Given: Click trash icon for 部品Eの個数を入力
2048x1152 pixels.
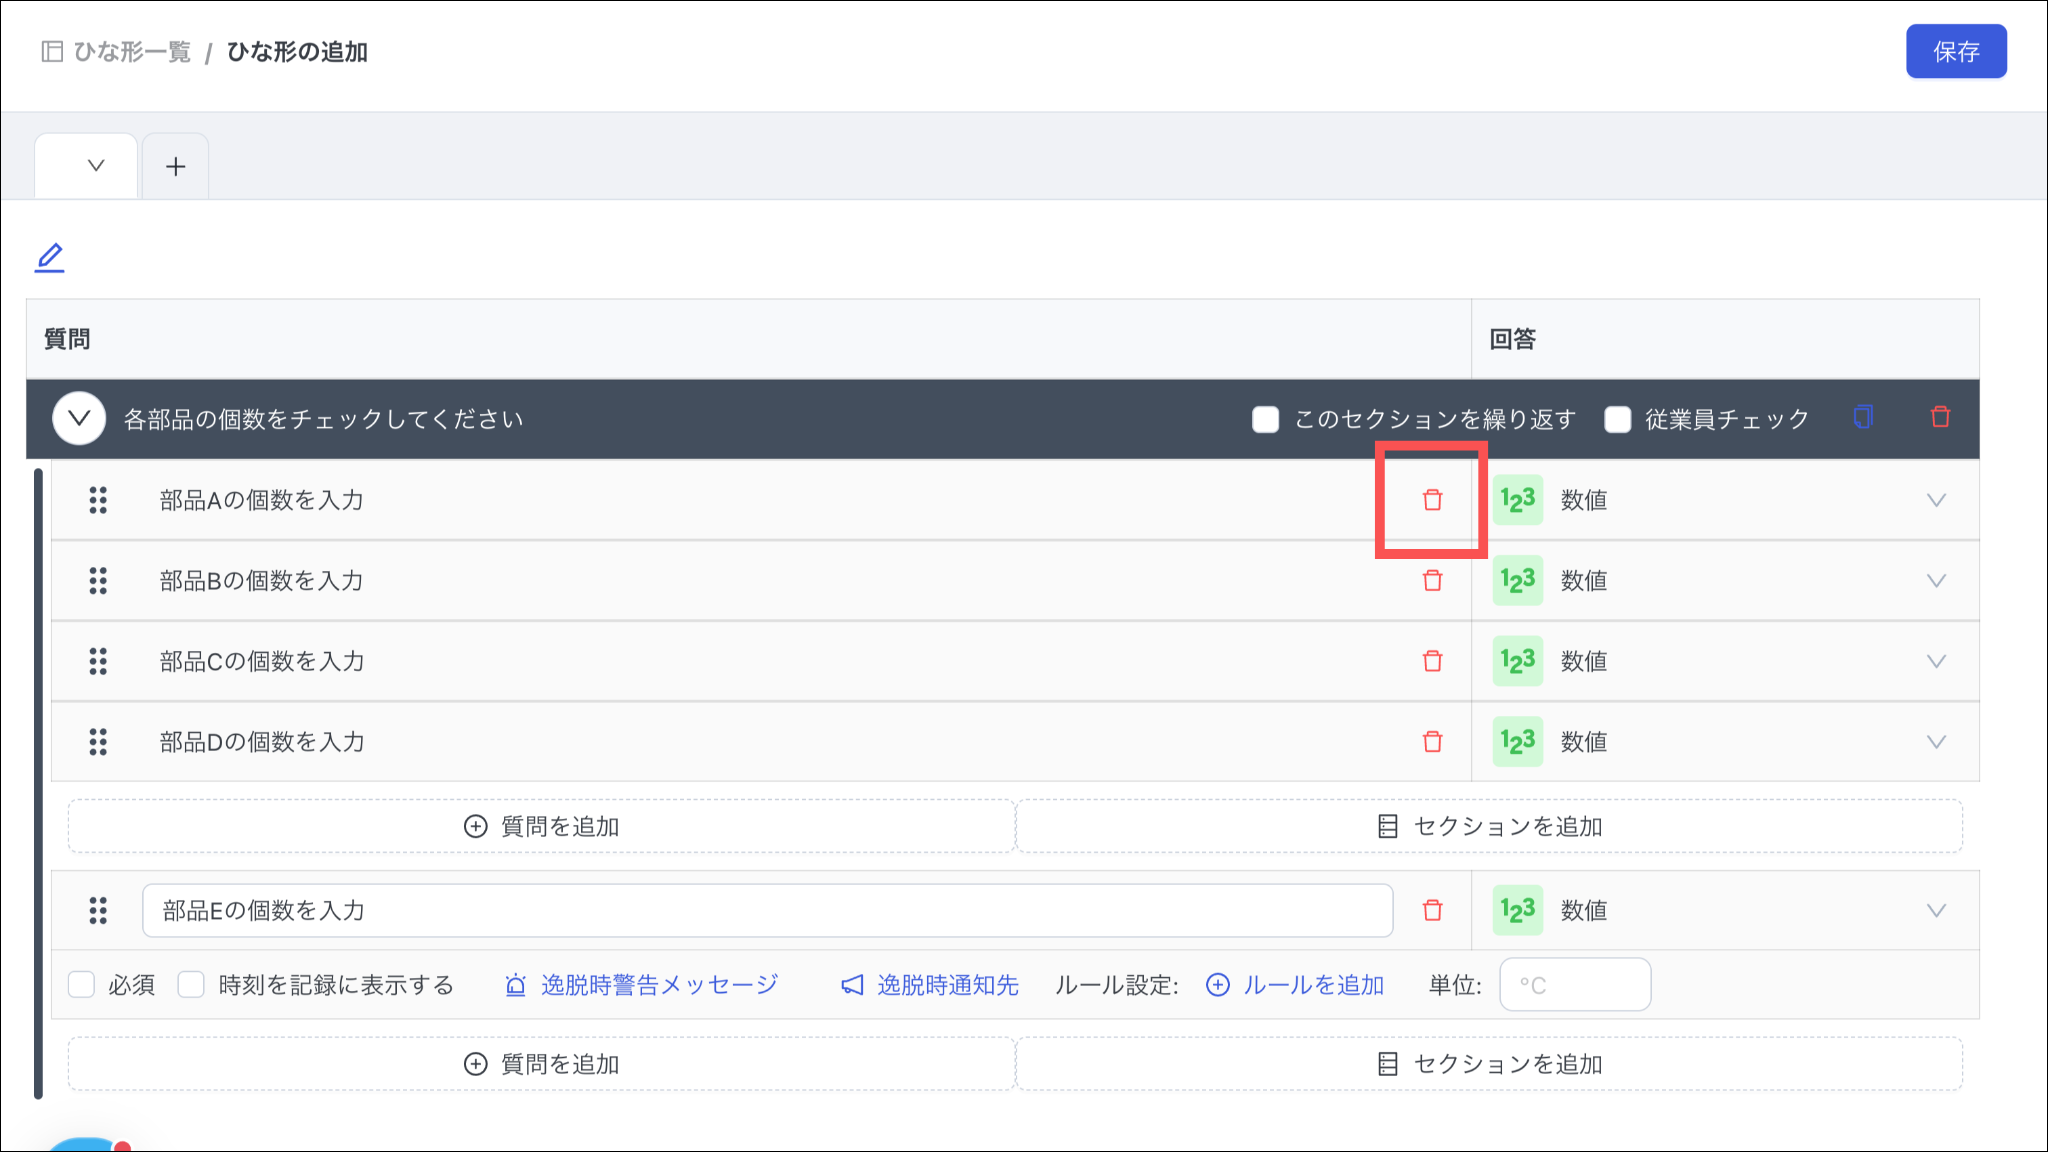Looking at the screenshot, I should pyautogui.click(x=1432, y=910).
